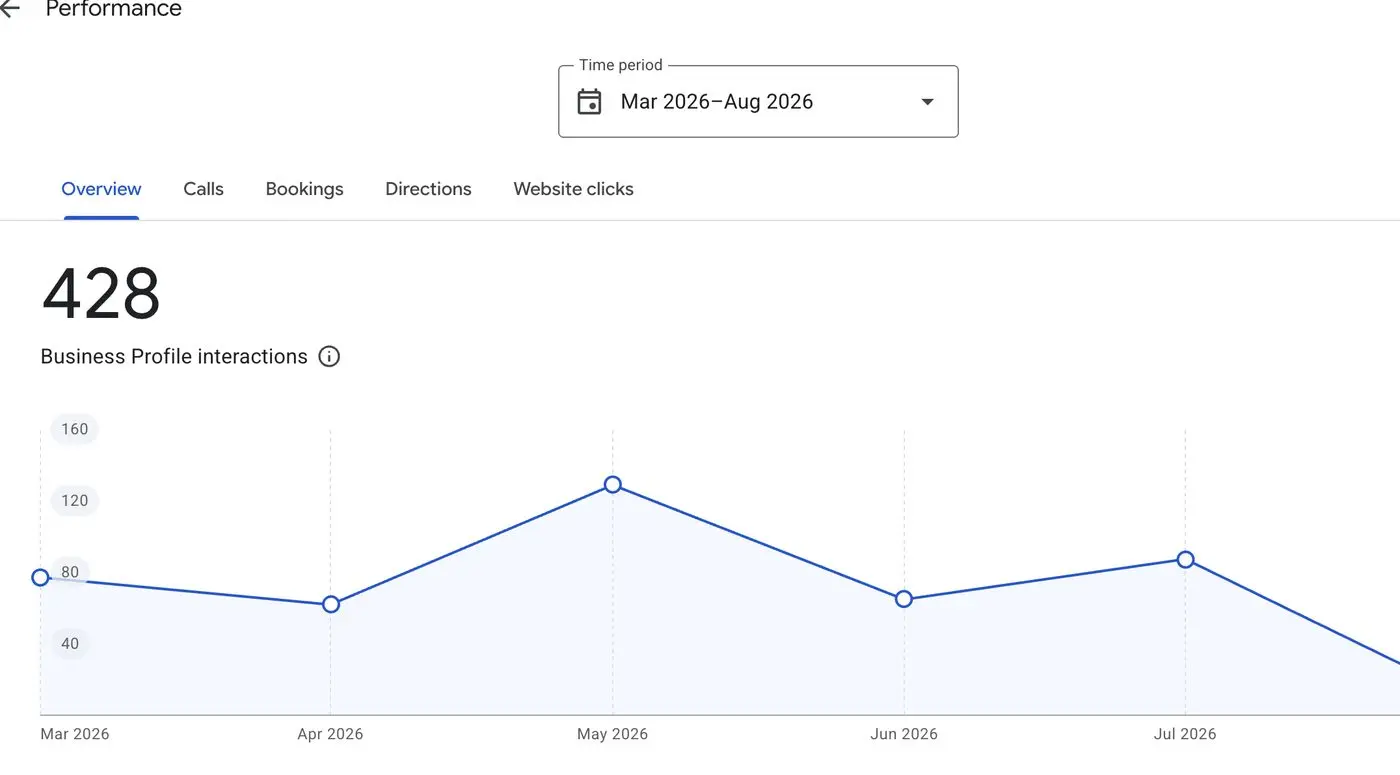Click the Business Profile interactions label

point(174,356)
